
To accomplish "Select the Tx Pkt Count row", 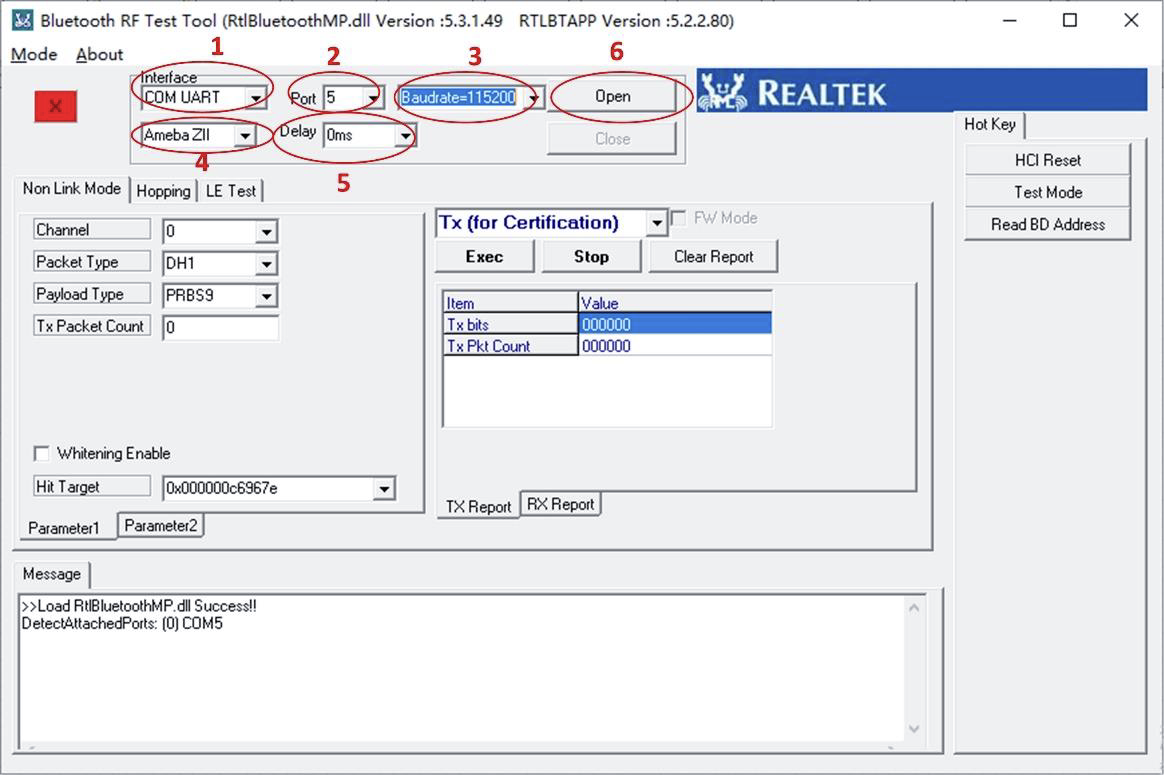I will (607, 346).
